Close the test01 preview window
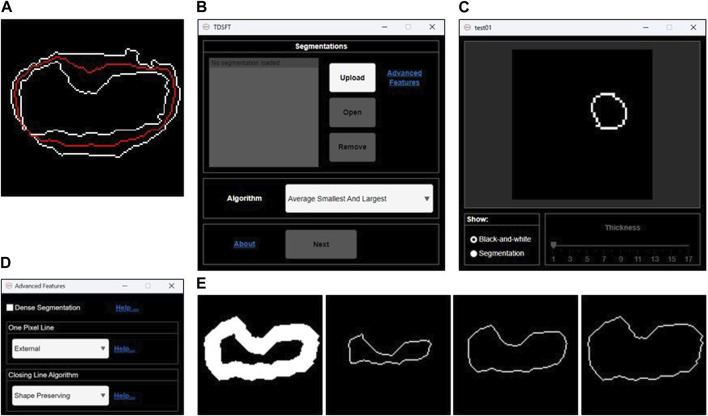The image size is (708, 416). 693,28
